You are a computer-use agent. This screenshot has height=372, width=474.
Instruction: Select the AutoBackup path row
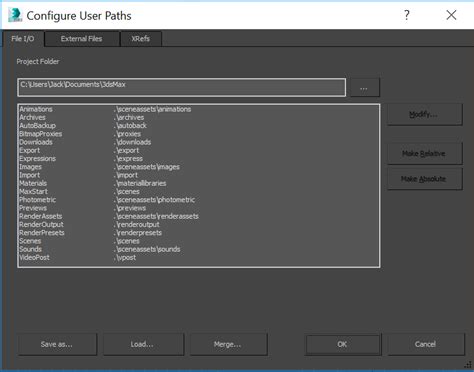(x=199, y=126)
